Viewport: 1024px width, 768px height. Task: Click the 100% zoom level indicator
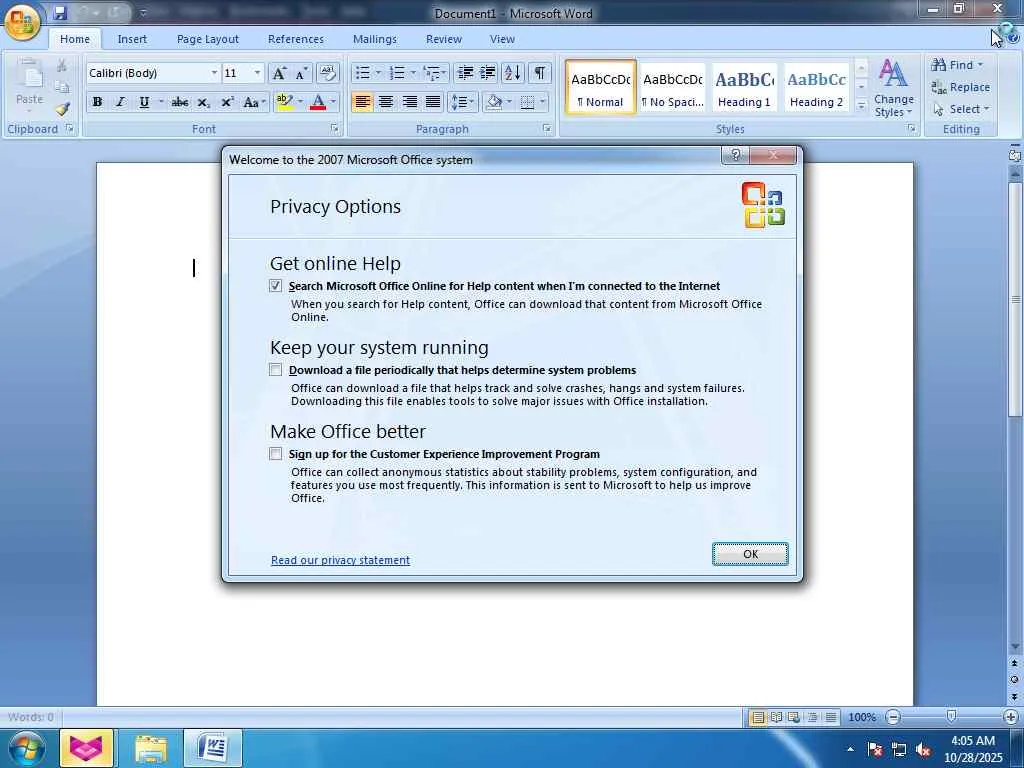tap(862, 717)
